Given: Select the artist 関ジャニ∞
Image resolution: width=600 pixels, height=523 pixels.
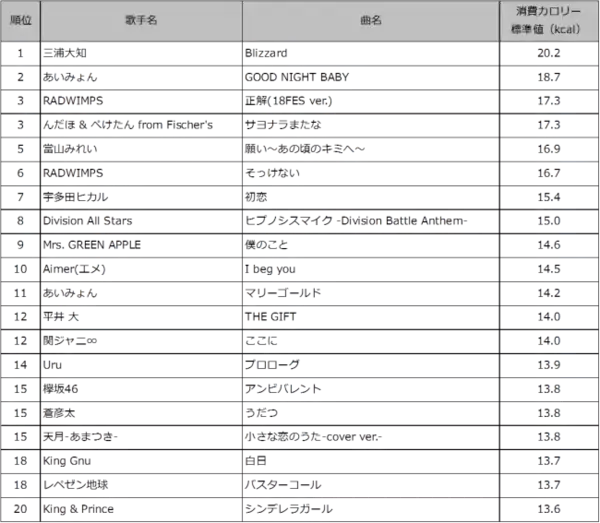Looking at the screenshot, I should 70,341.
